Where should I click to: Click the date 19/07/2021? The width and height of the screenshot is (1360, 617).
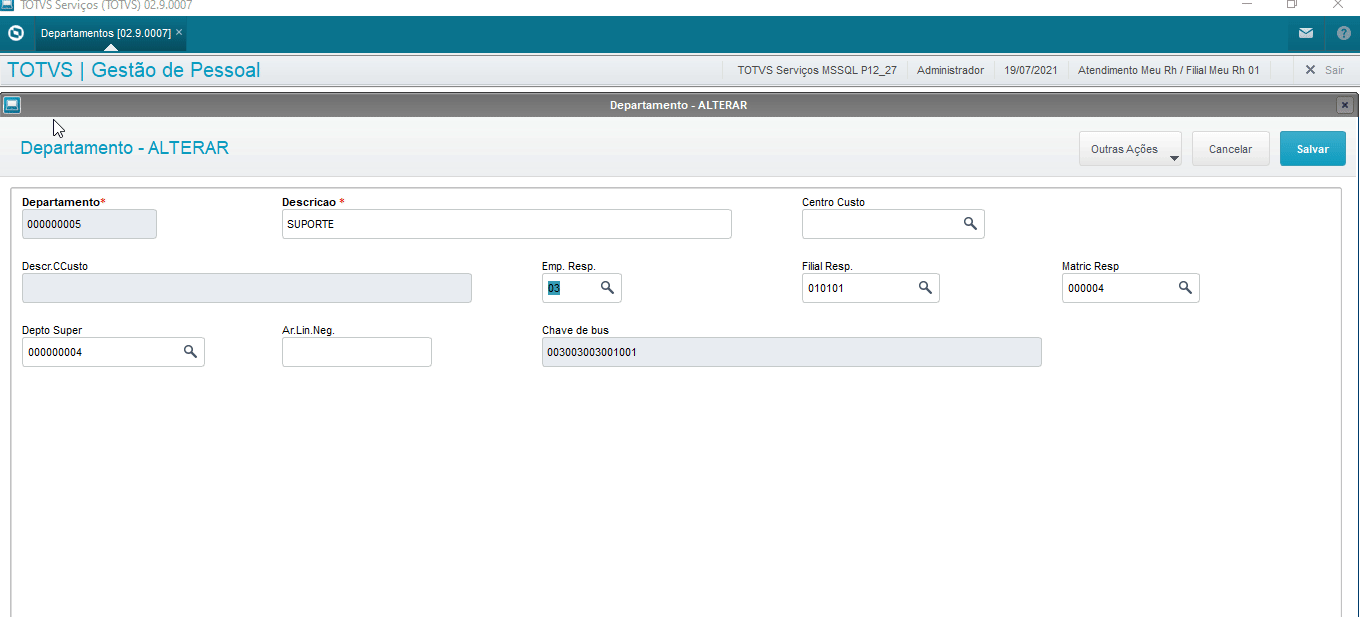point(1031,70)
